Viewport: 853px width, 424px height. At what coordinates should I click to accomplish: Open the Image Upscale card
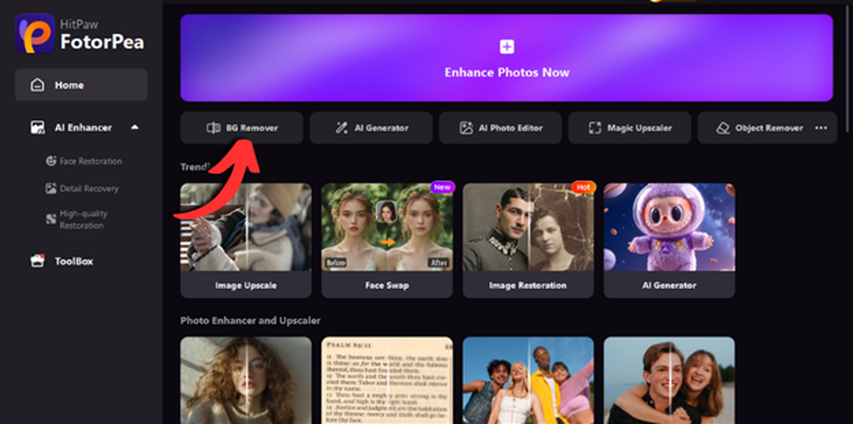[245, 240]
